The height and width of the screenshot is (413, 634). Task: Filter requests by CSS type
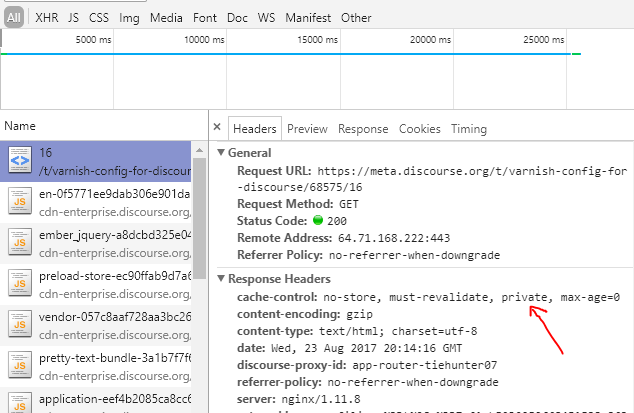[x=99, y=17]
